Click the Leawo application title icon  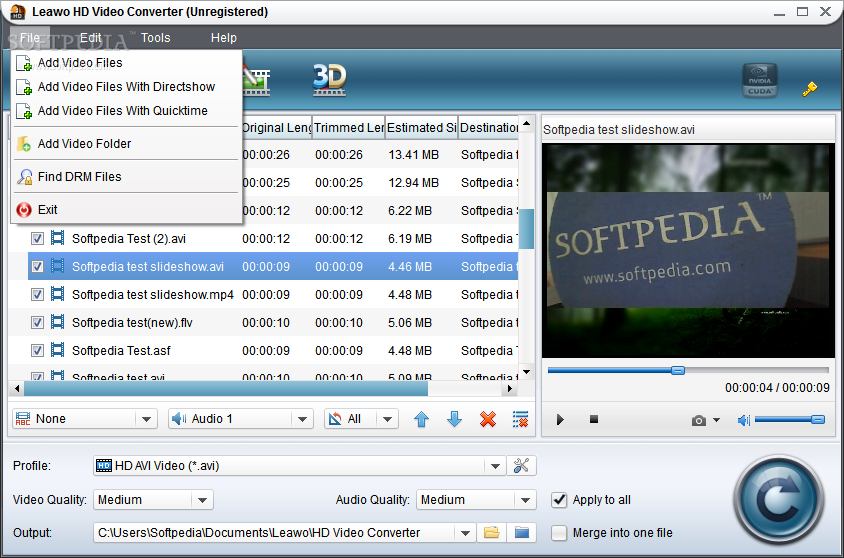pos(18,12)
